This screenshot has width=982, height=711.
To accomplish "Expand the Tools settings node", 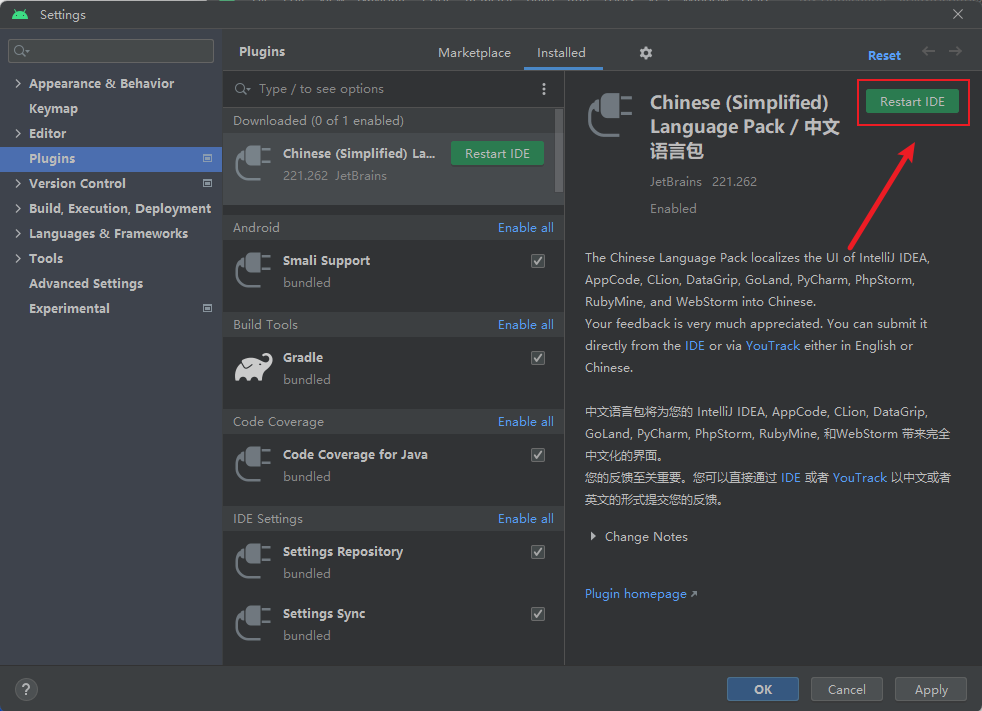I will pos(18,259).
